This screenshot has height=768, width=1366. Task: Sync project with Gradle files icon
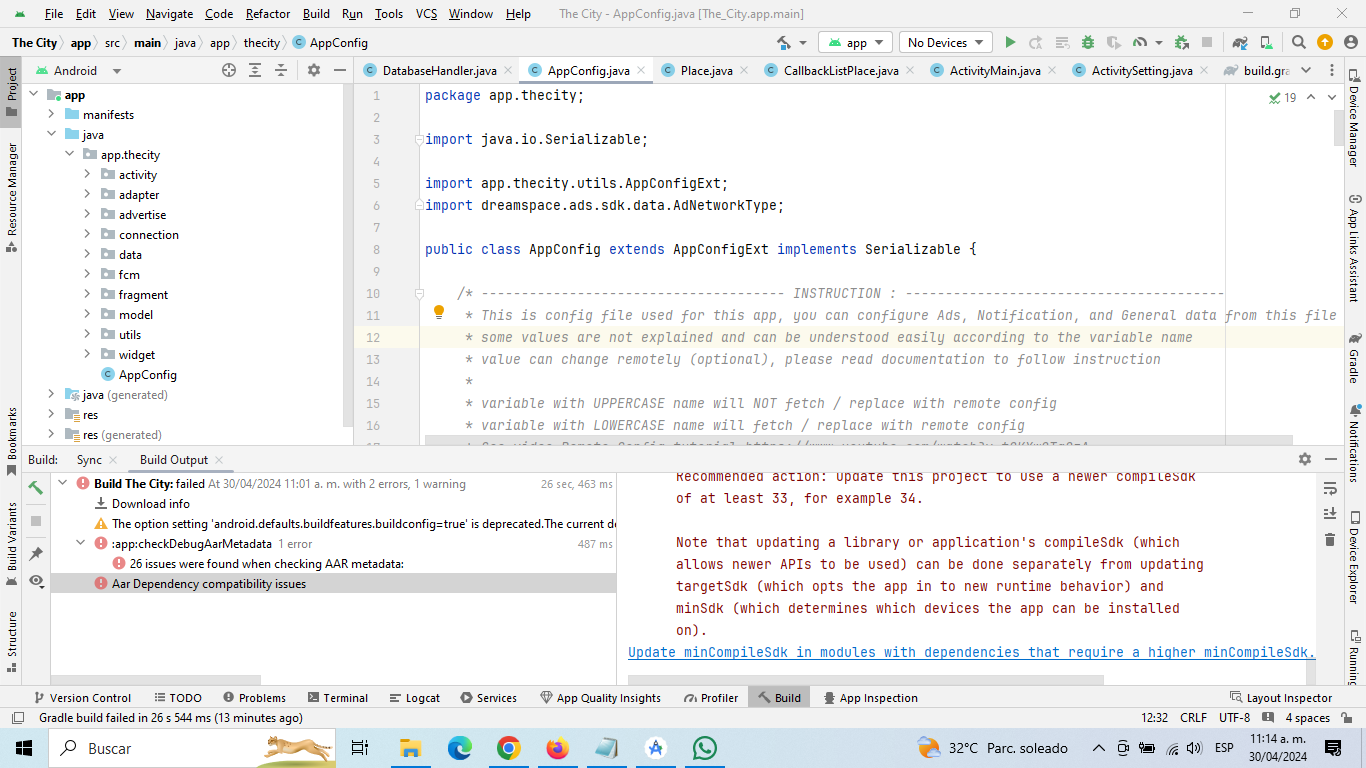click(1240, 43)
